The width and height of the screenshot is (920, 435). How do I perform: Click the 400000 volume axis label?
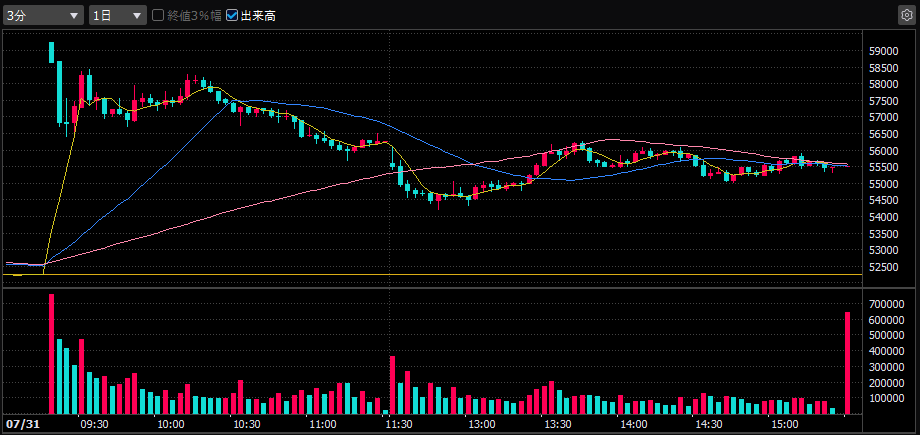click(886, 351)
